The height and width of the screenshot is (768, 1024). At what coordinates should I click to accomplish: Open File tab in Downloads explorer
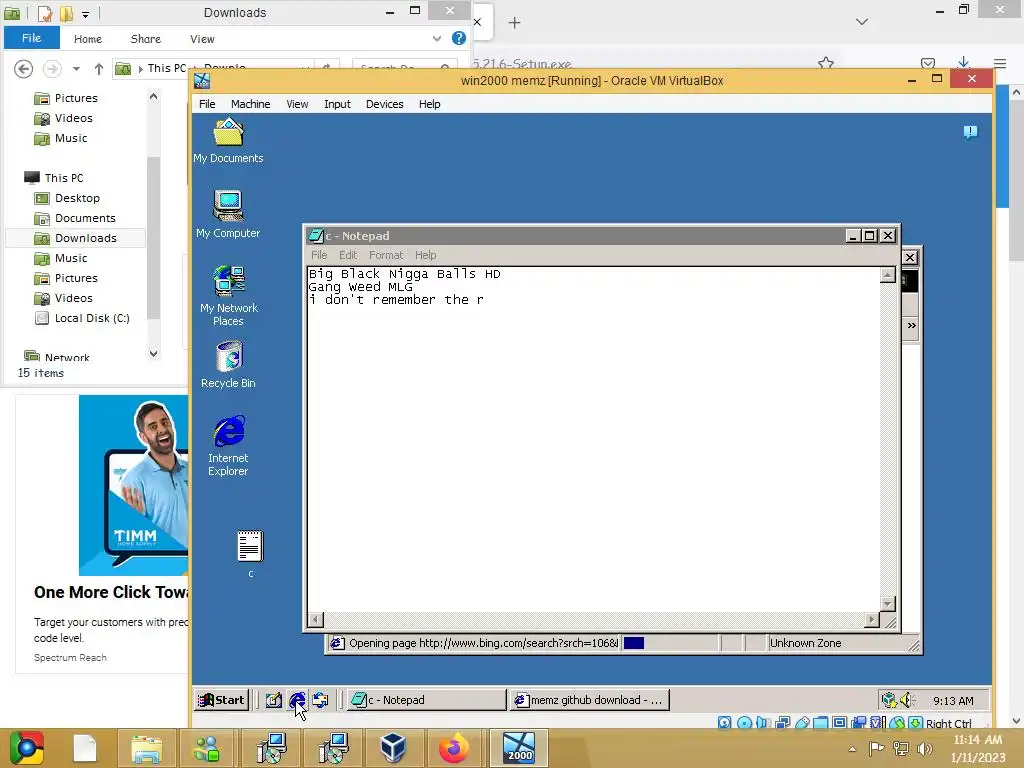click(x=31, y=38)
